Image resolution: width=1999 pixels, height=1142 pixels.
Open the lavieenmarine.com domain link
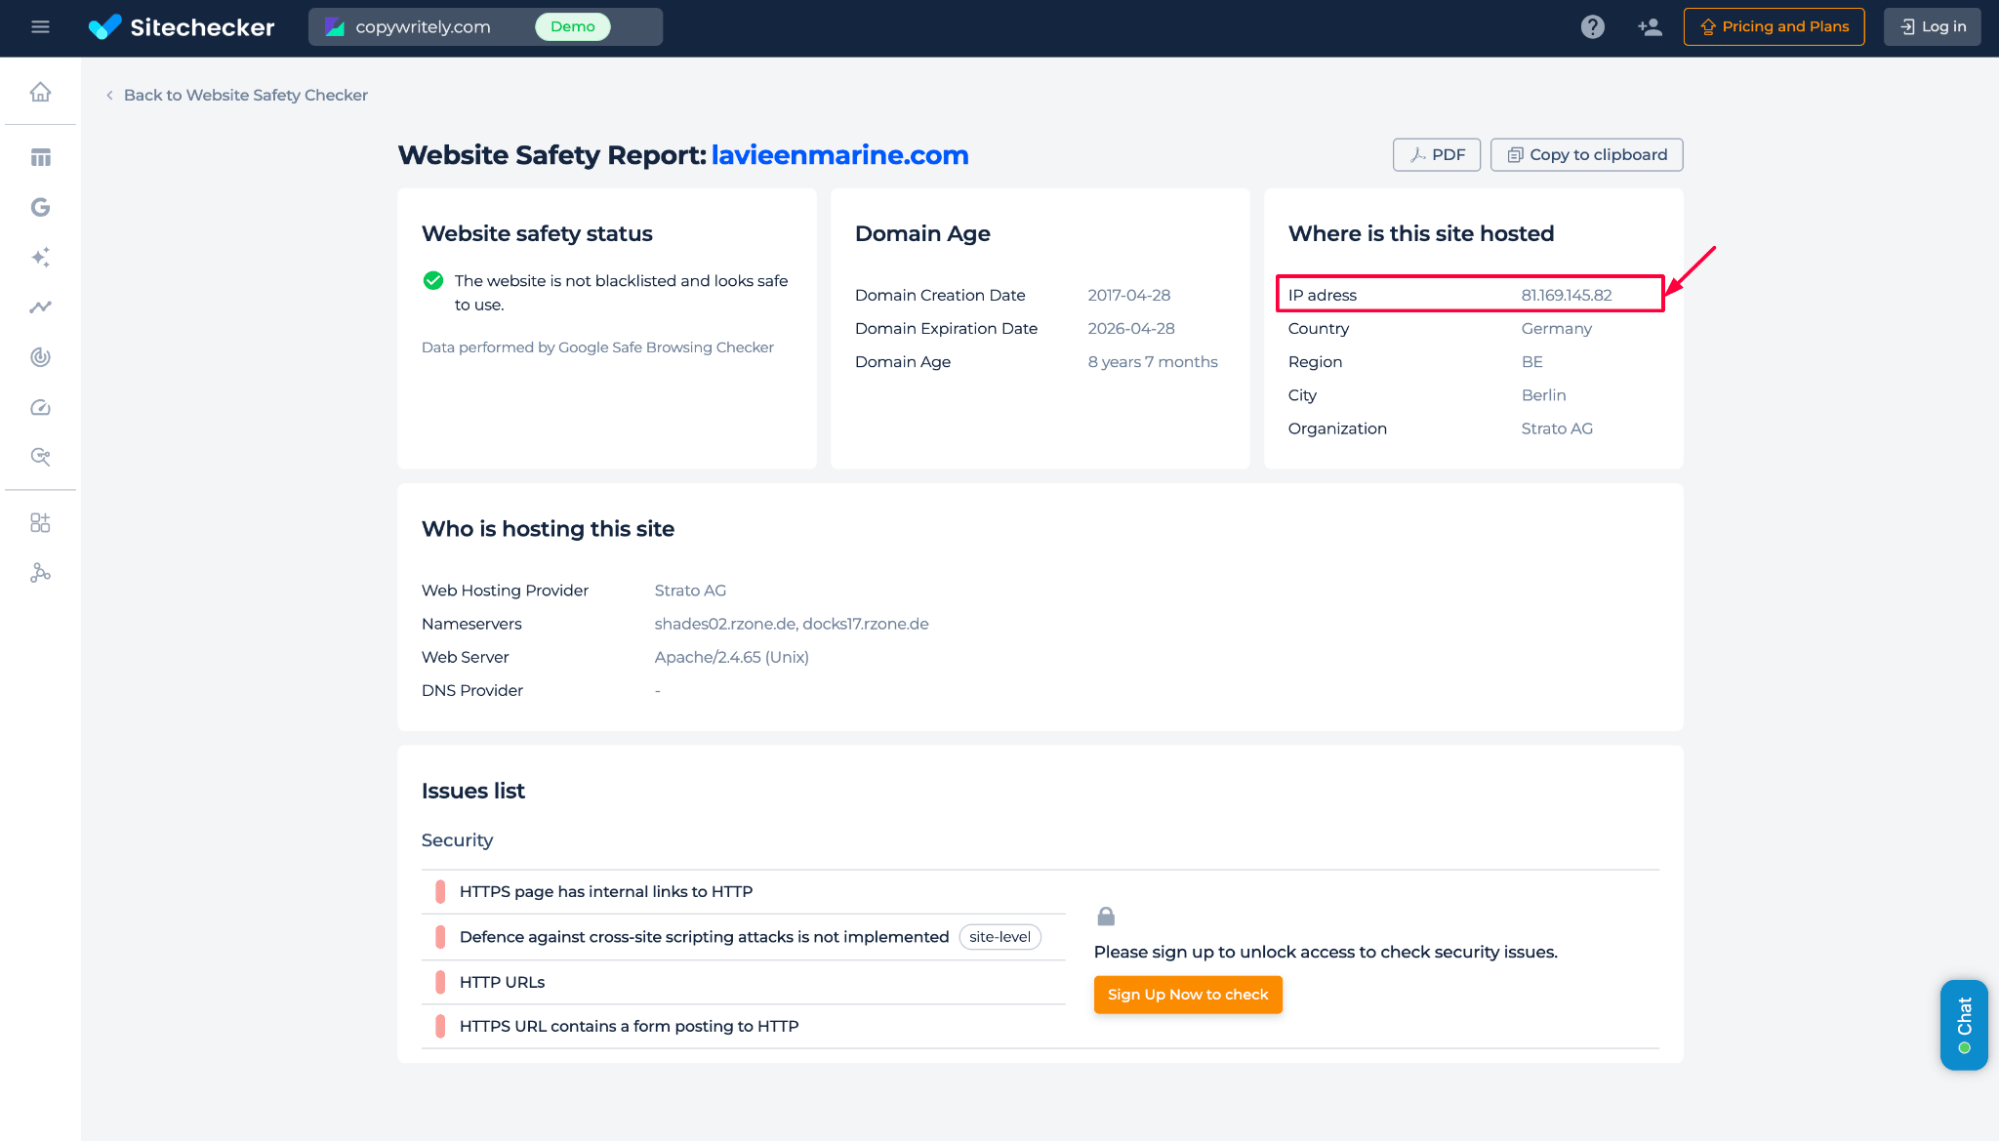coord(839,155)
